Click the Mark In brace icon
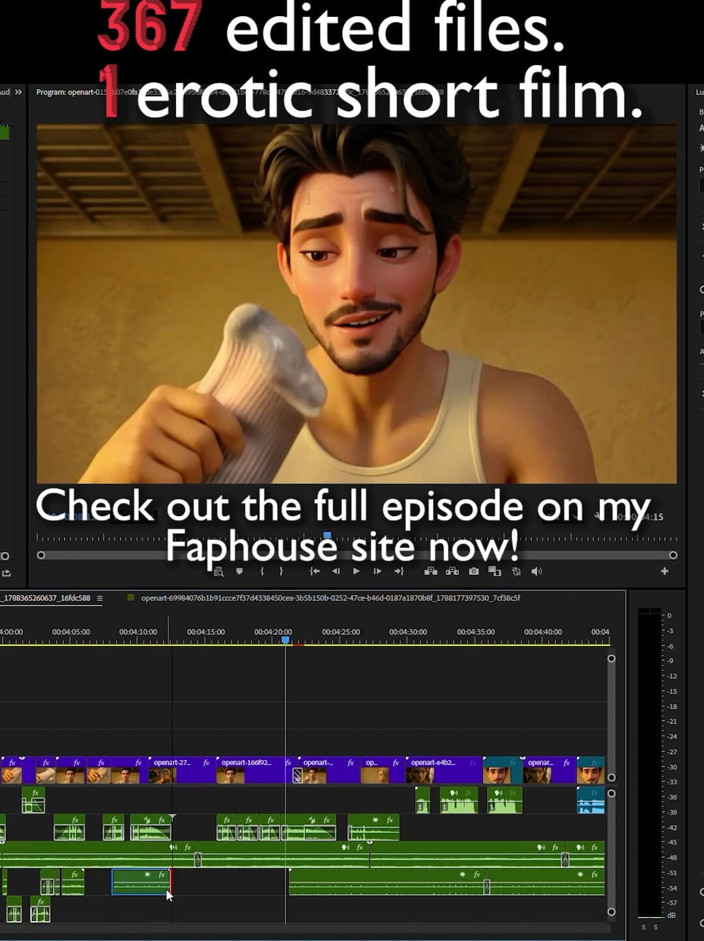704x941 pixels. 262,571
